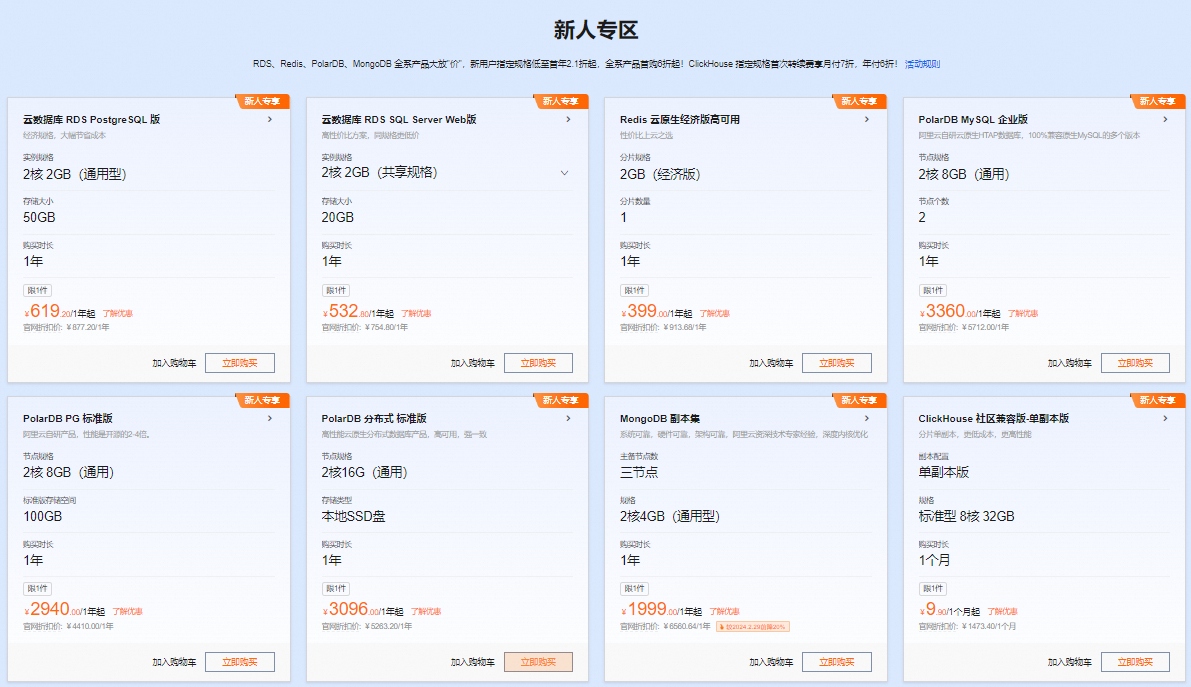The width and height of the screenshot is (1191, 687).
Task: Select 2核 2GB (通用型) spec value
Action: click(74, 174)
